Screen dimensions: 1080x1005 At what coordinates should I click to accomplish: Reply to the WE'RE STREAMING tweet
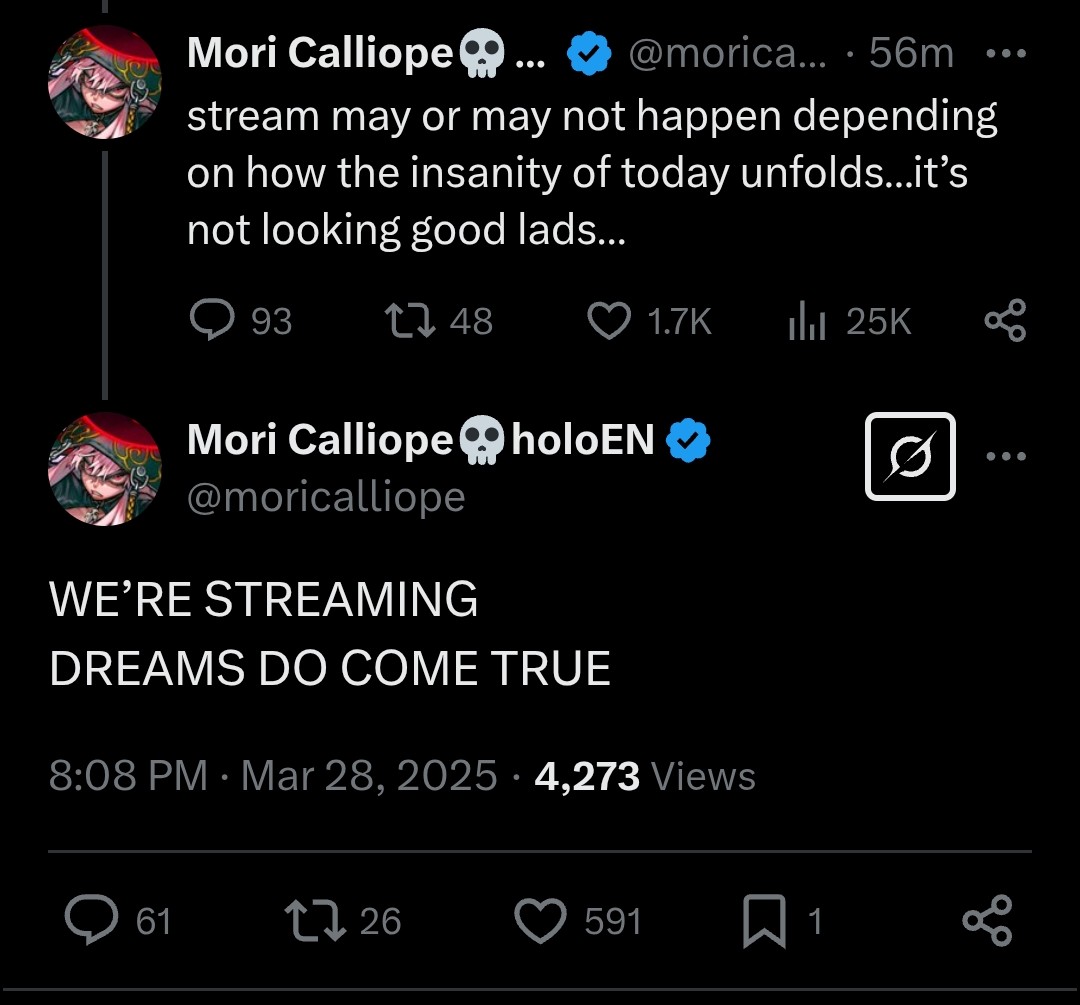tap(93, 920)
